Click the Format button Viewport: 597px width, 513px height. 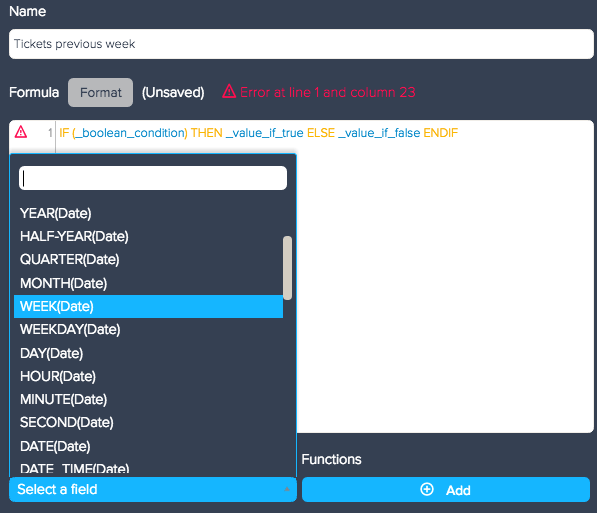[101, 93]
